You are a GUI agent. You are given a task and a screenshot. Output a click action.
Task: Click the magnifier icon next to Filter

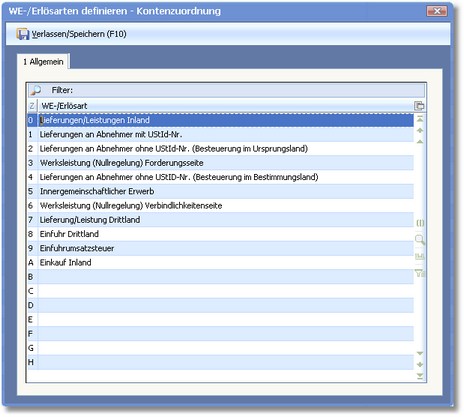pyautogui.click(x=35, y=90)
